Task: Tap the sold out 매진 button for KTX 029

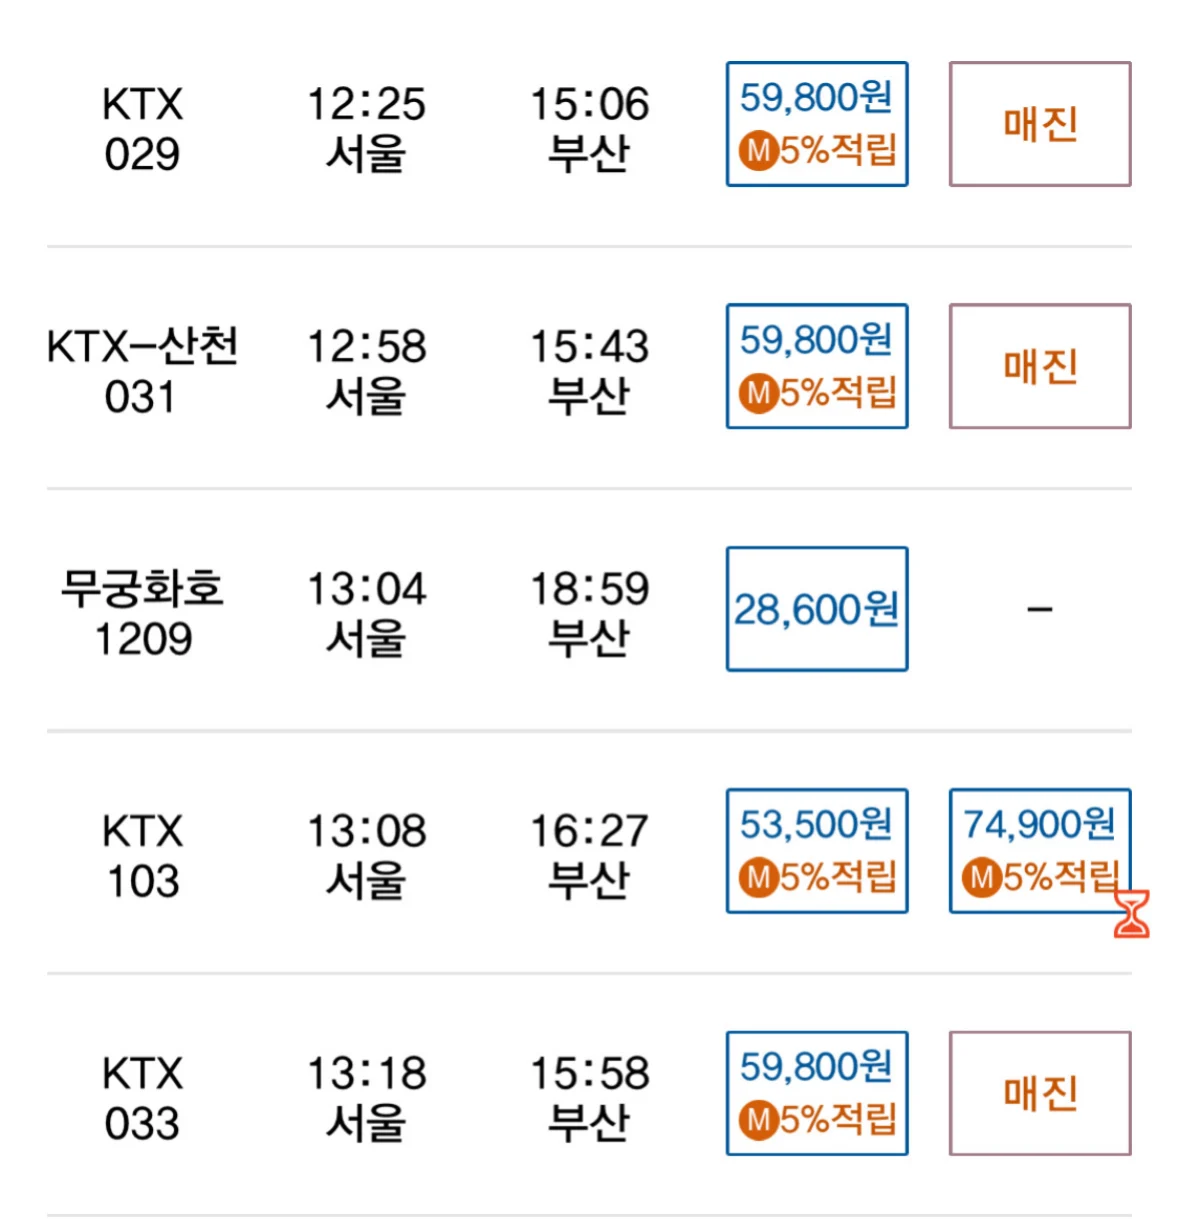Action: (x=1040, y=124)
